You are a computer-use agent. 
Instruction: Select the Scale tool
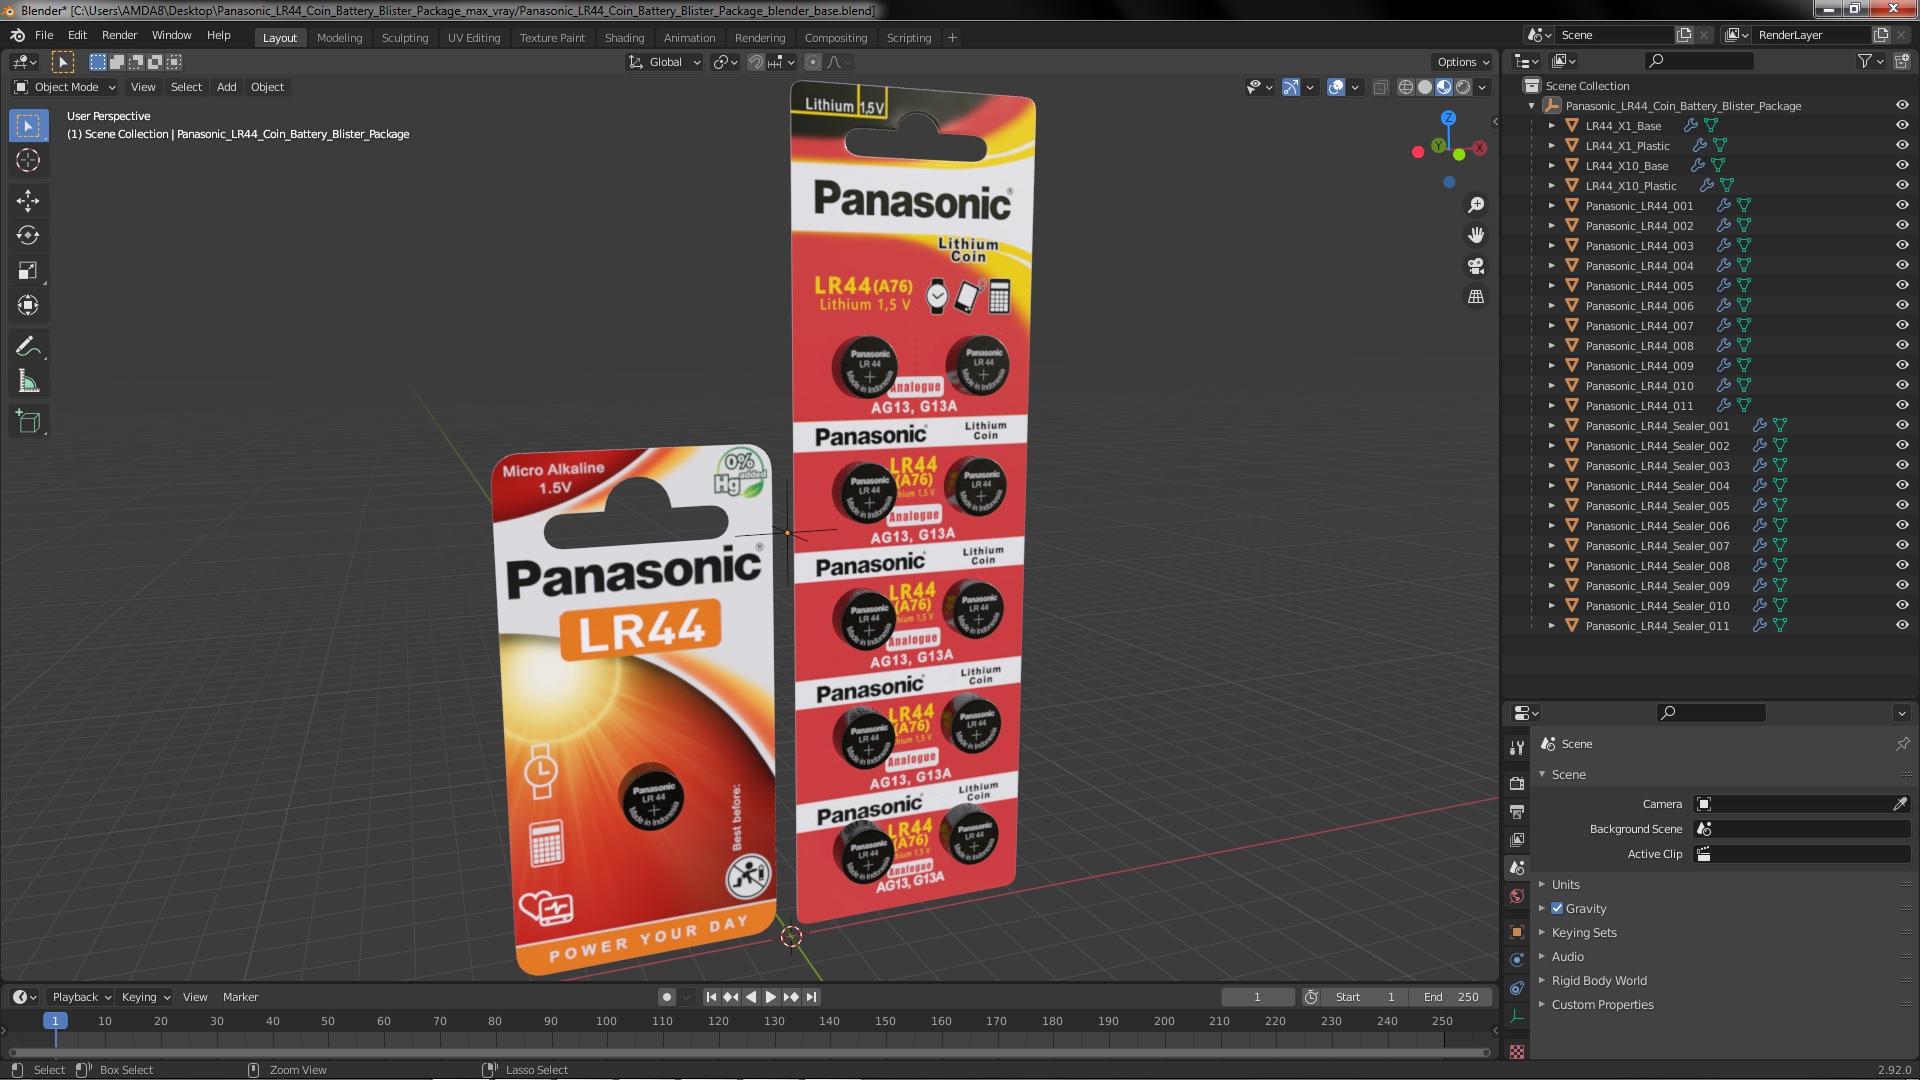point(28,270)
